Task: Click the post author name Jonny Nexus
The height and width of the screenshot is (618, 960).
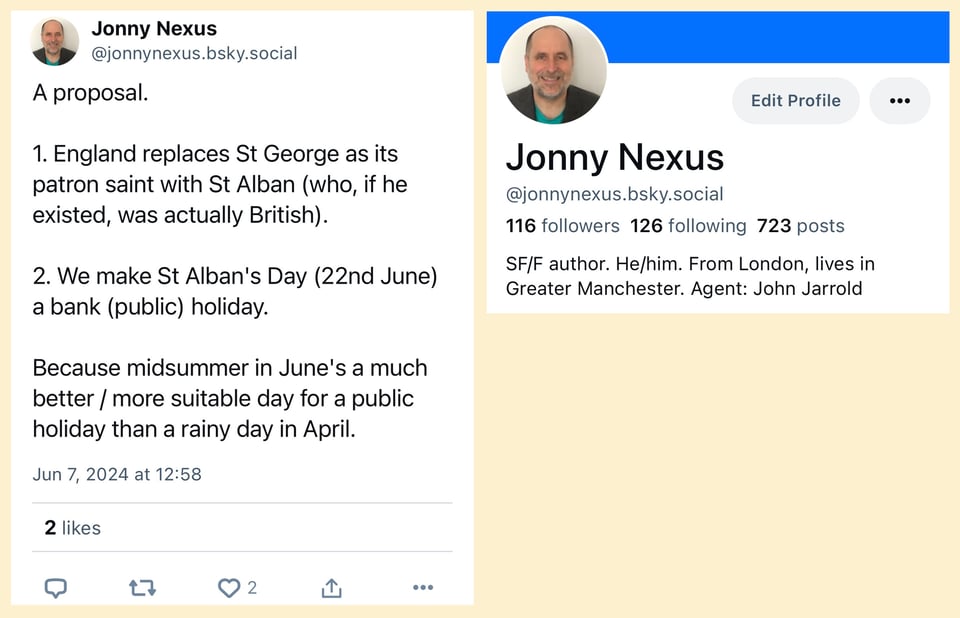Action: pyautogui.click(x=154, y=29)
